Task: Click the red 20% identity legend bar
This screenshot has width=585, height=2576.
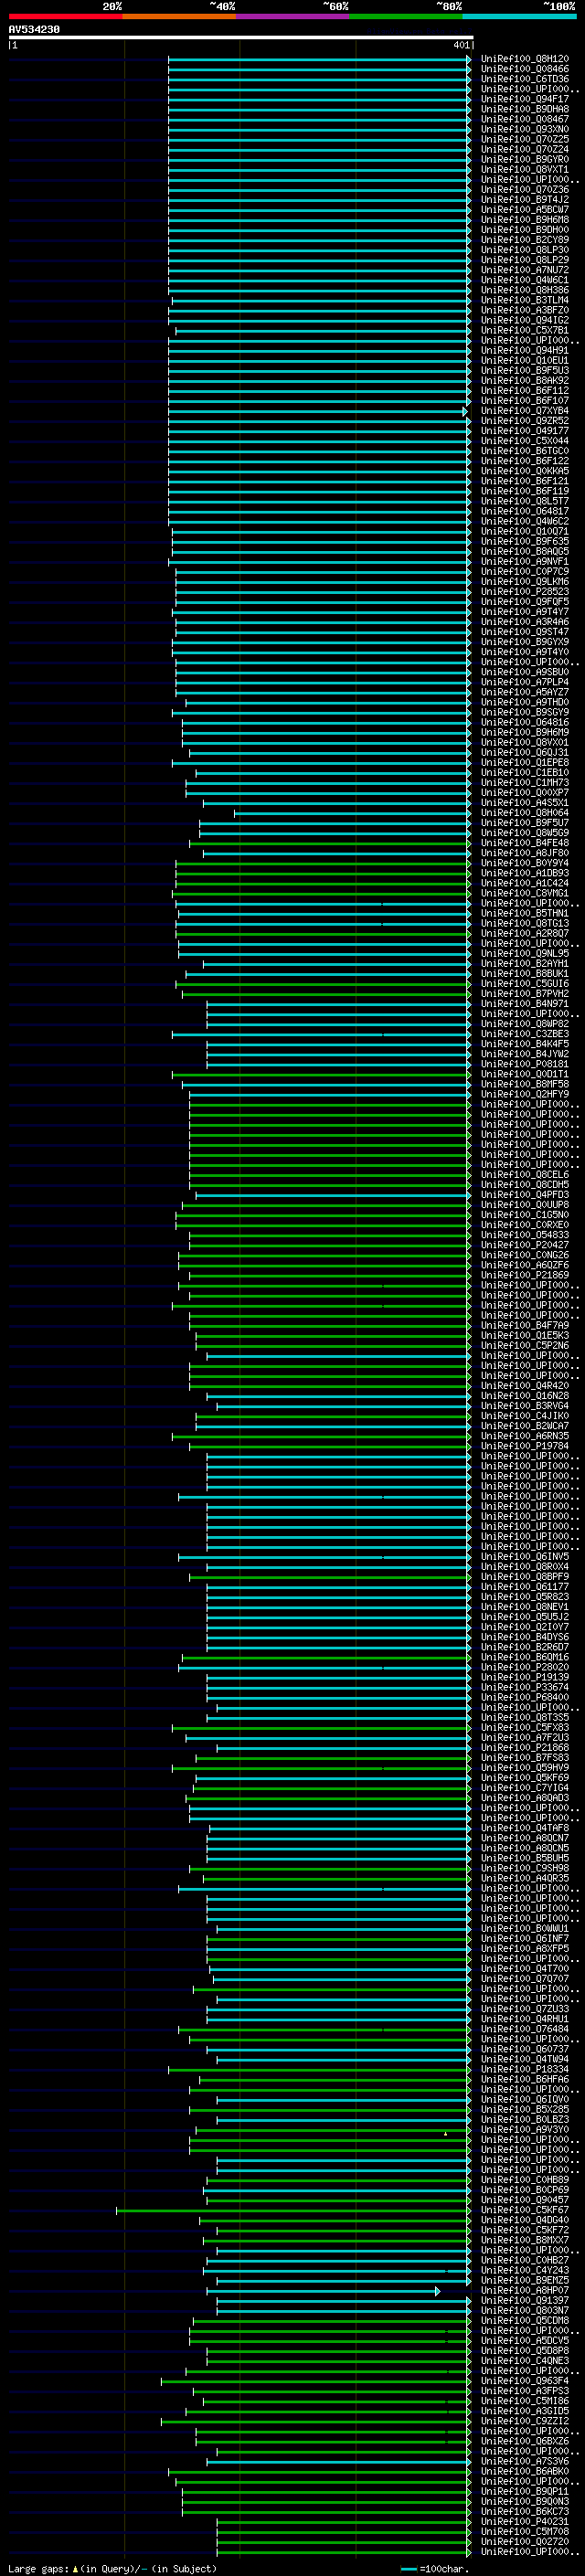Action: tap(65, 16)
